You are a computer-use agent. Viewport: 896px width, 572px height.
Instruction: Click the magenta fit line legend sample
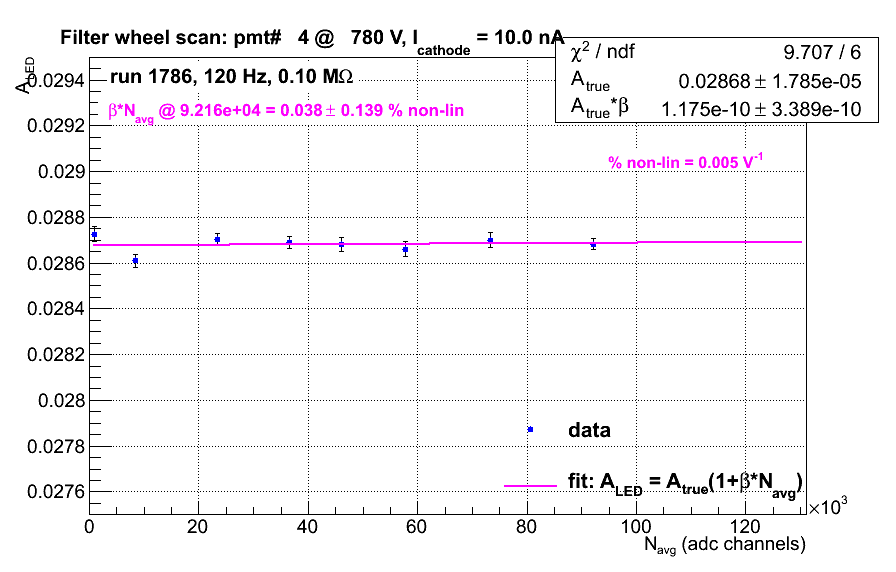point(530,486)
